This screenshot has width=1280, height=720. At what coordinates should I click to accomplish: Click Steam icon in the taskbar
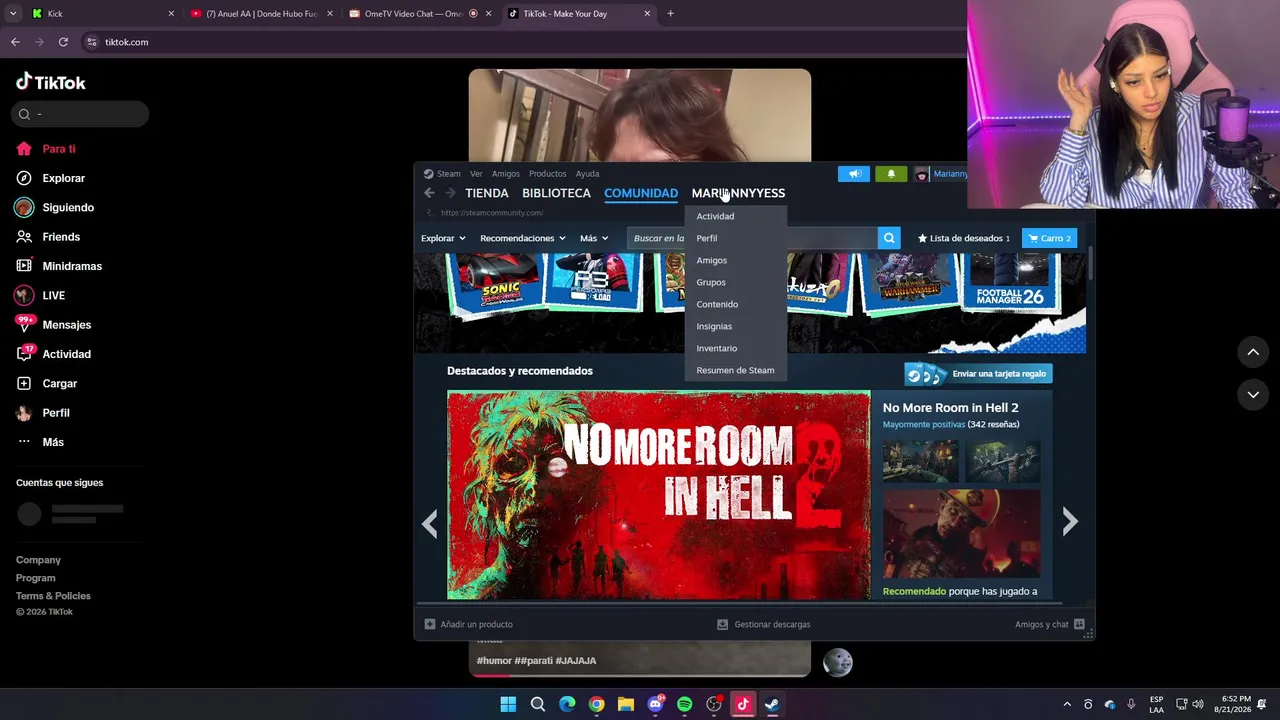(772, 704)
